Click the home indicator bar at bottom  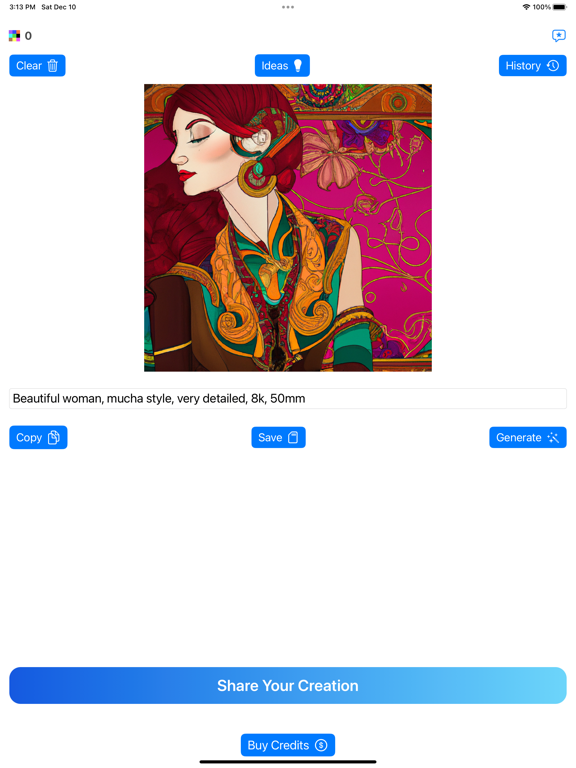click(288, 762)
